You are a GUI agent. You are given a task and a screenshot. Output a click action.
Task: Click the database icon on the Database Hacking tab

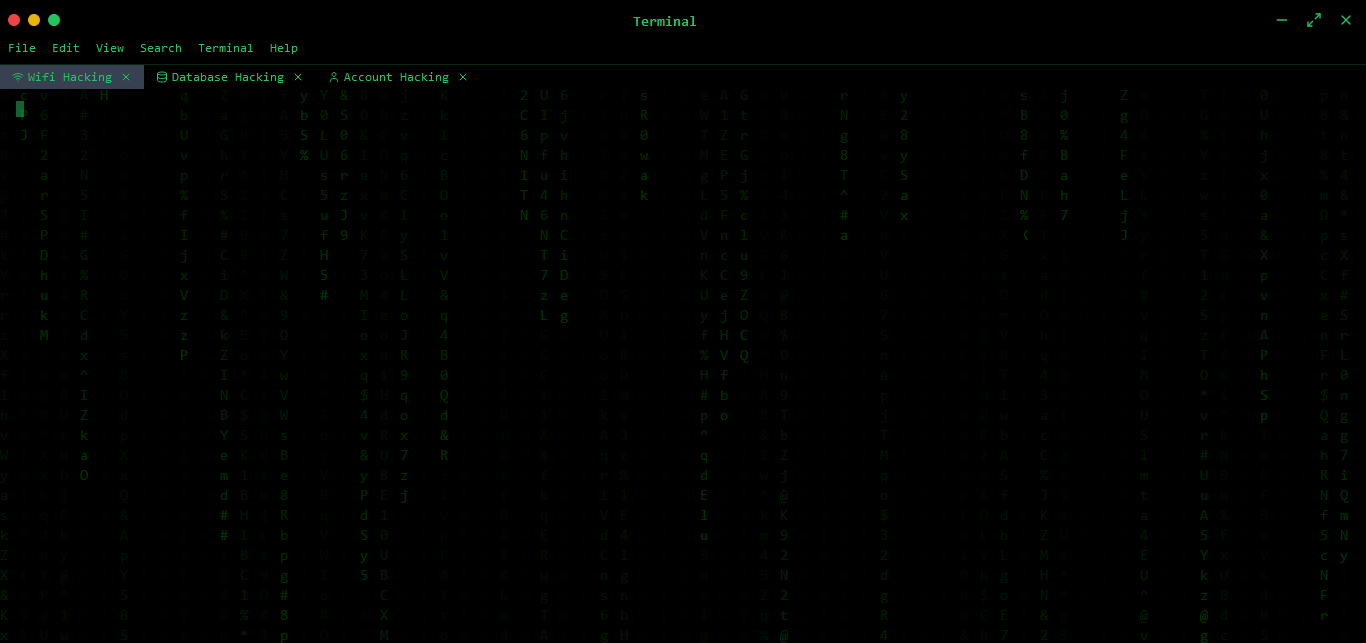point(161,77)
